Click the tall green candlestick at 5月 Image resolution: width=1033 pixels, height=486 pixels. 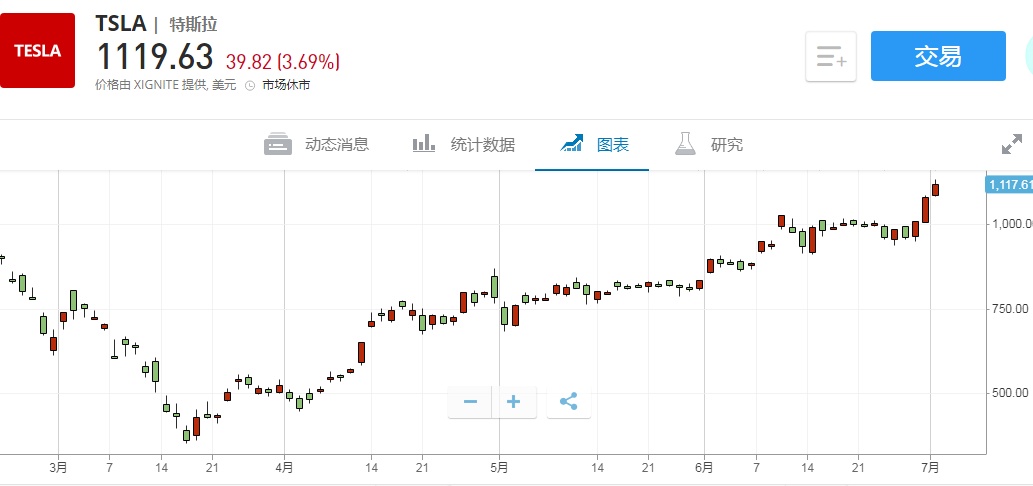pyautogui.click(x=494, y=286)
